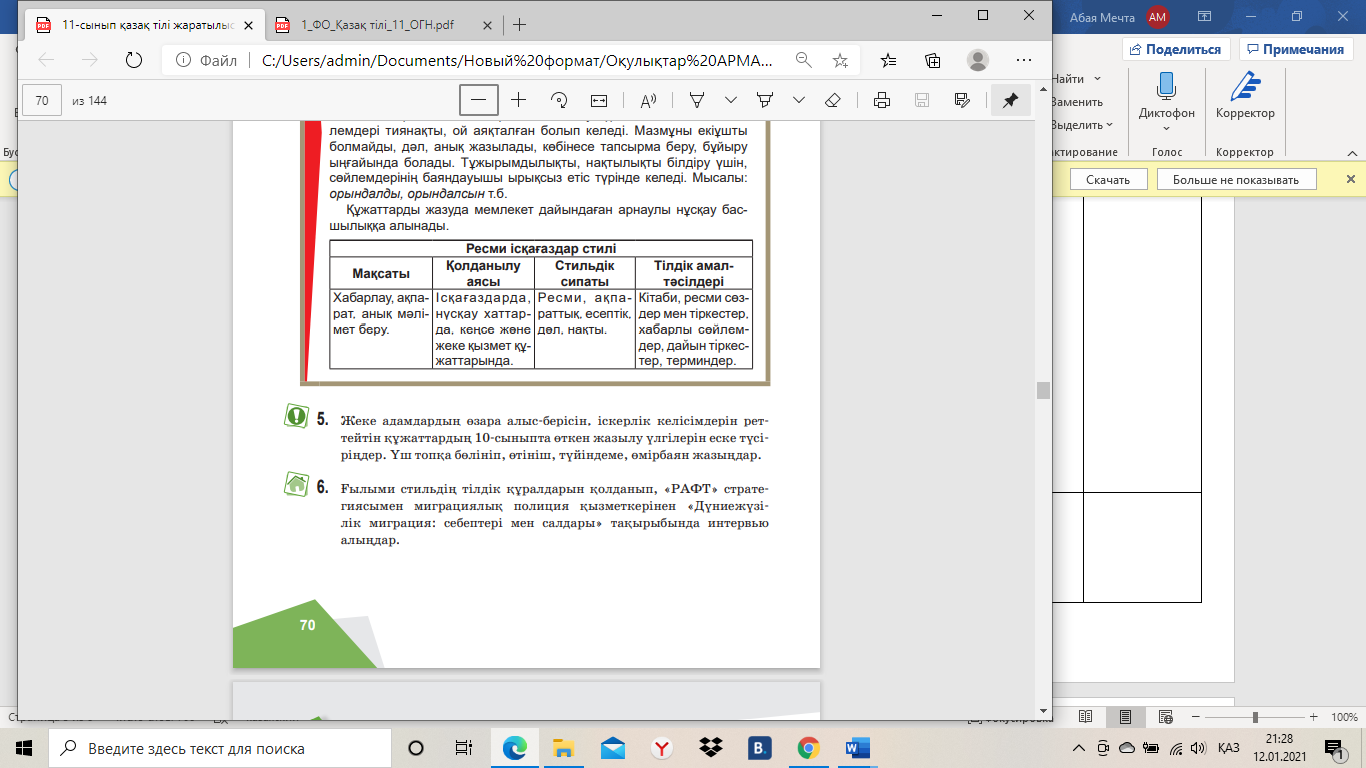
Task: Switch to the 1_ФО_Қазақ тілі_11_ОГН.pdf tab
Action: 378,25
